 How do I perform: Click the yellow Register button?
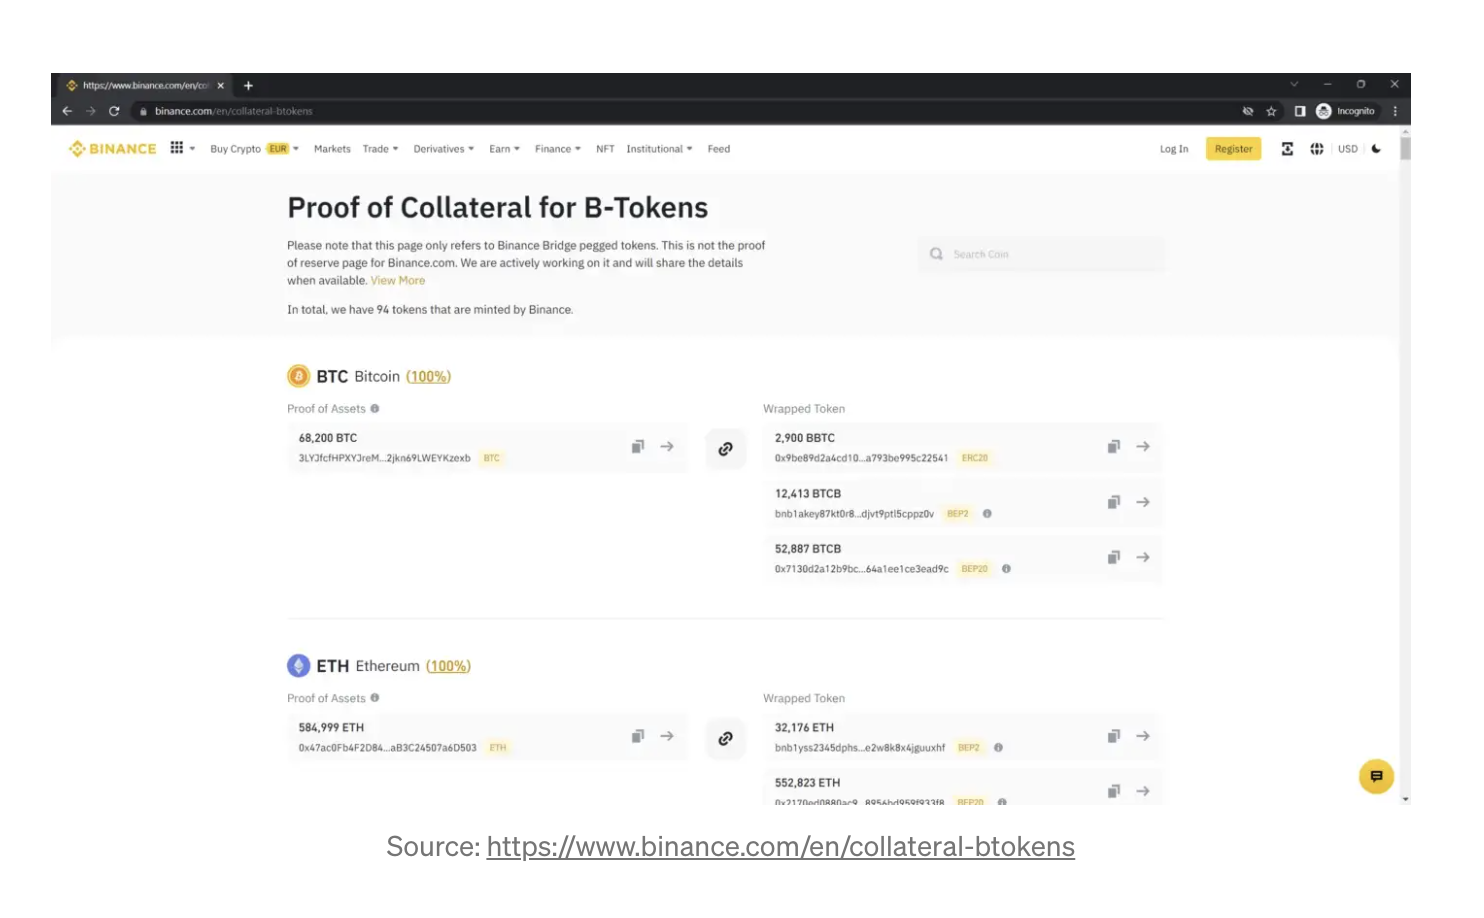1233,149
